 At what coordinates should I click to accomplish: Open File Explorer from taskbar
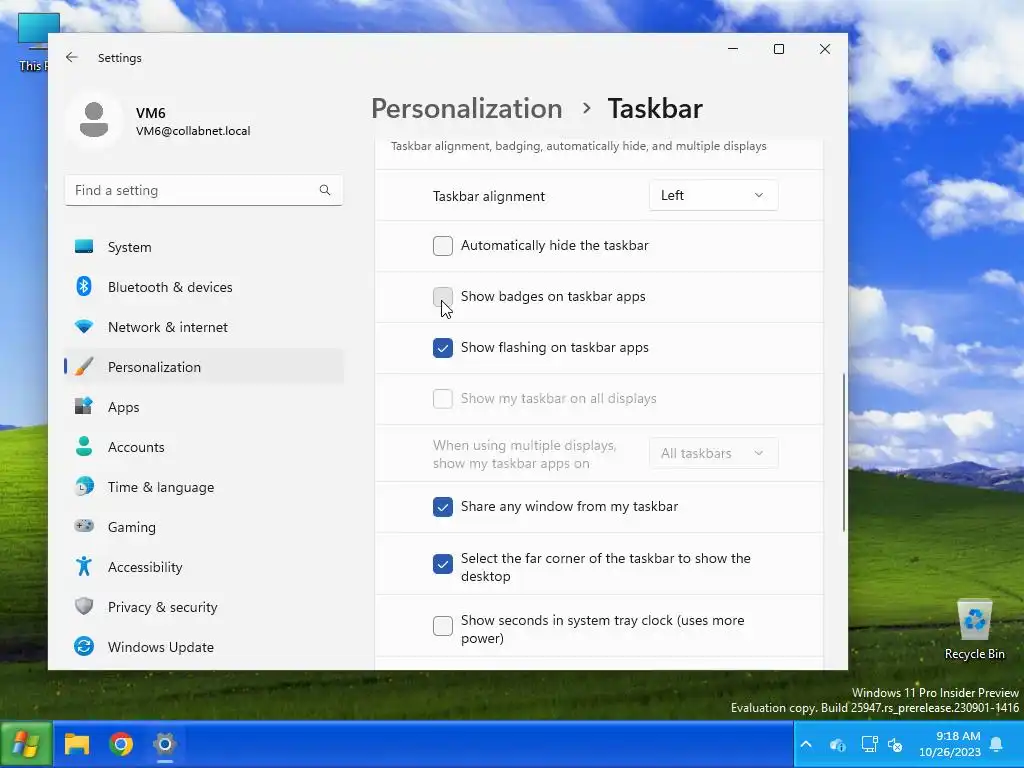tap(76, 744)
